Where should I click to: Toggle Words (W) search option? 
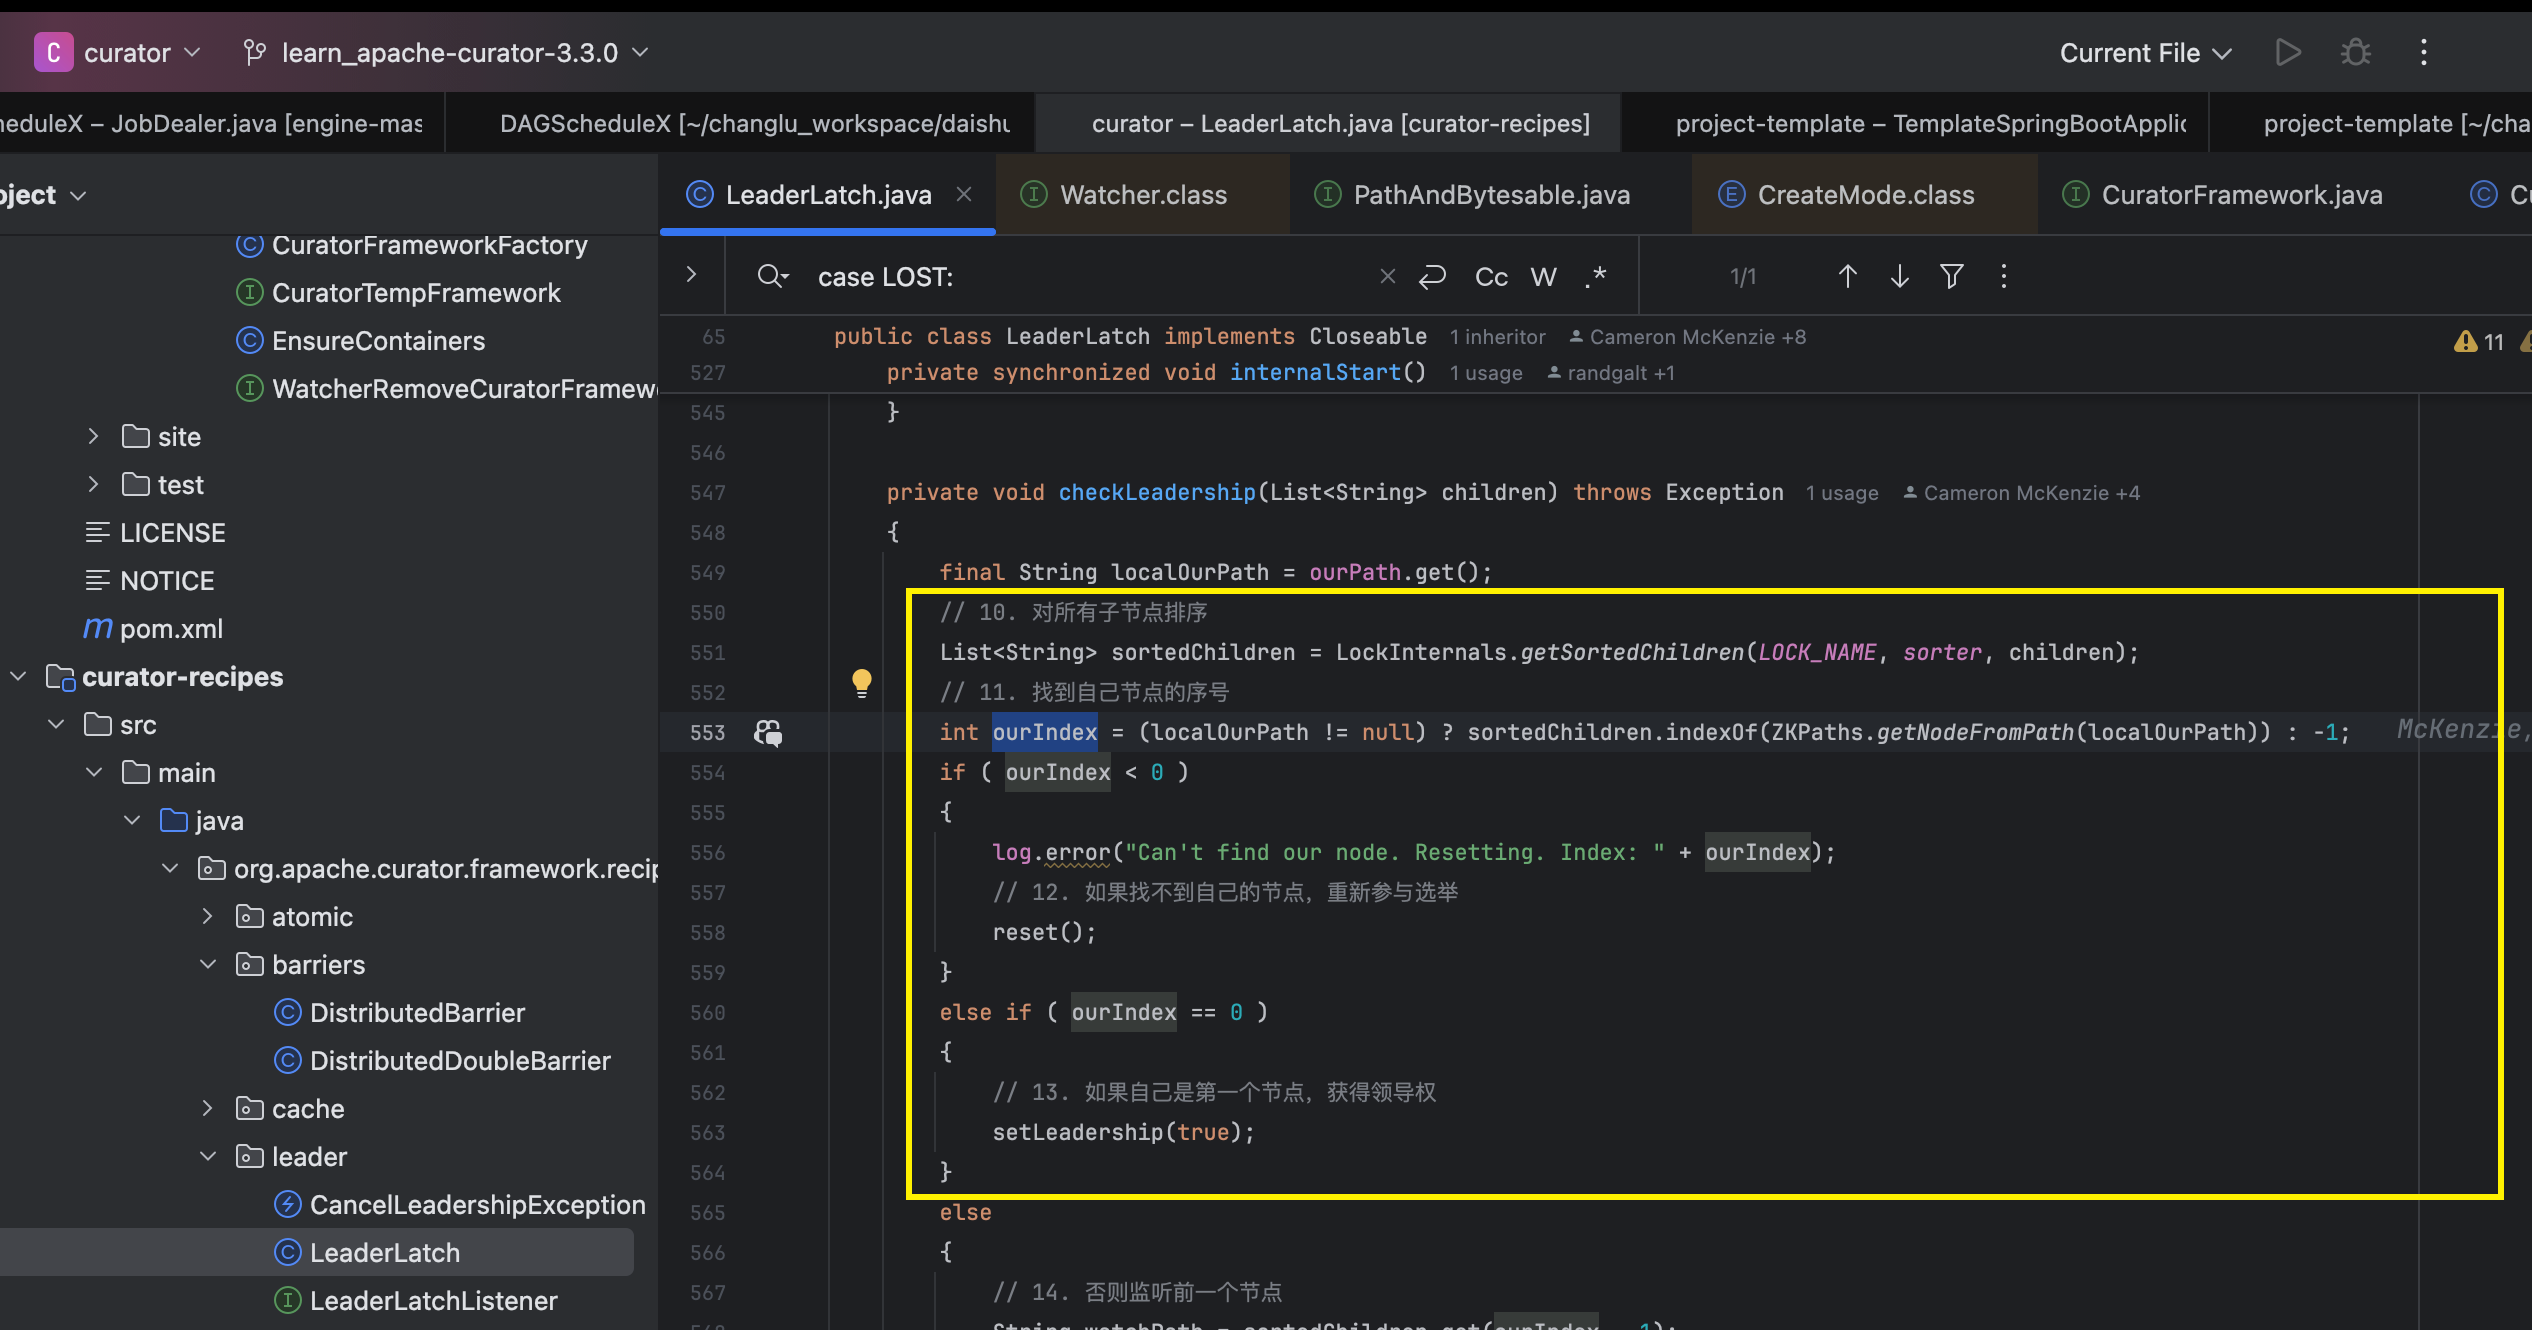coord(1543,276)
